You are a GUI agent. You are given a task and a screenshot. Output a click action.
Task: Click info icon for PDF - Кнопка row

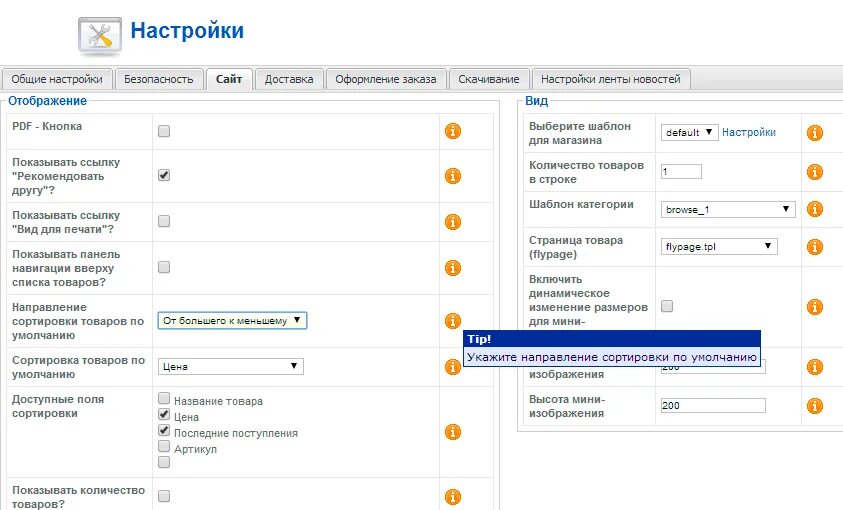(453, 131)
